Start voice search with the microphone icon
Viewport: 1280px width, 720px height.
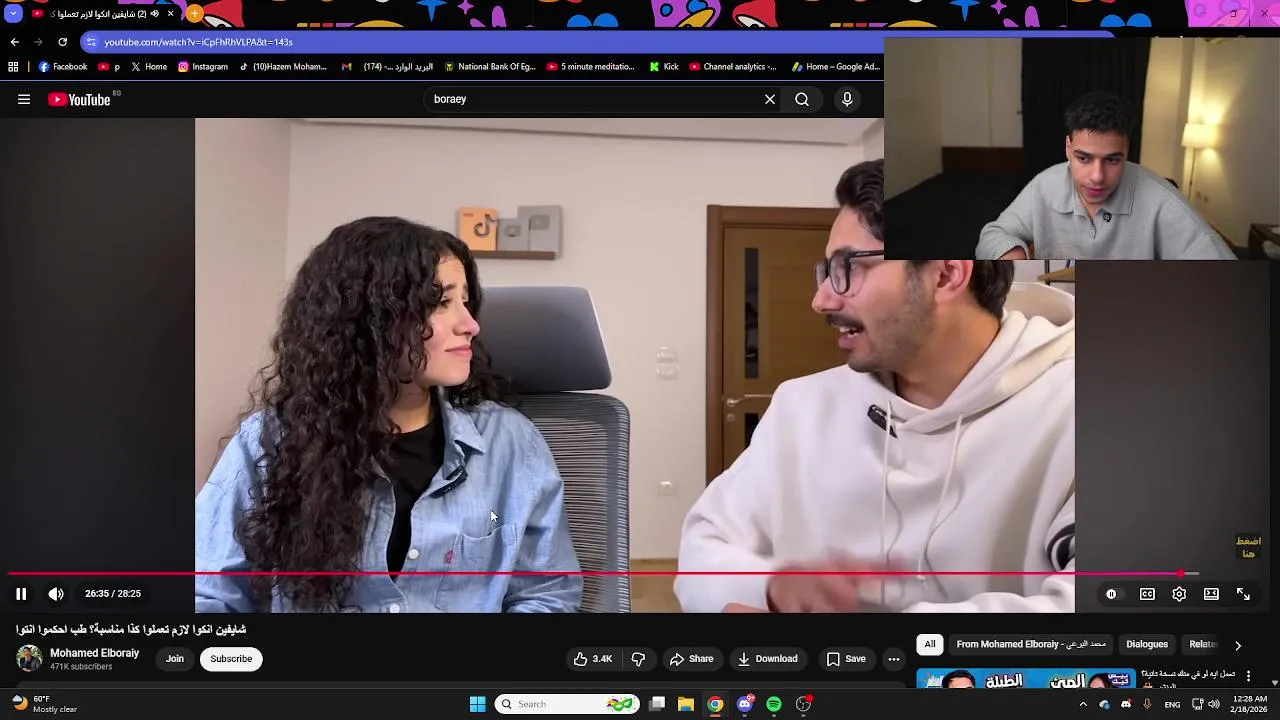[x=847, y=99]
